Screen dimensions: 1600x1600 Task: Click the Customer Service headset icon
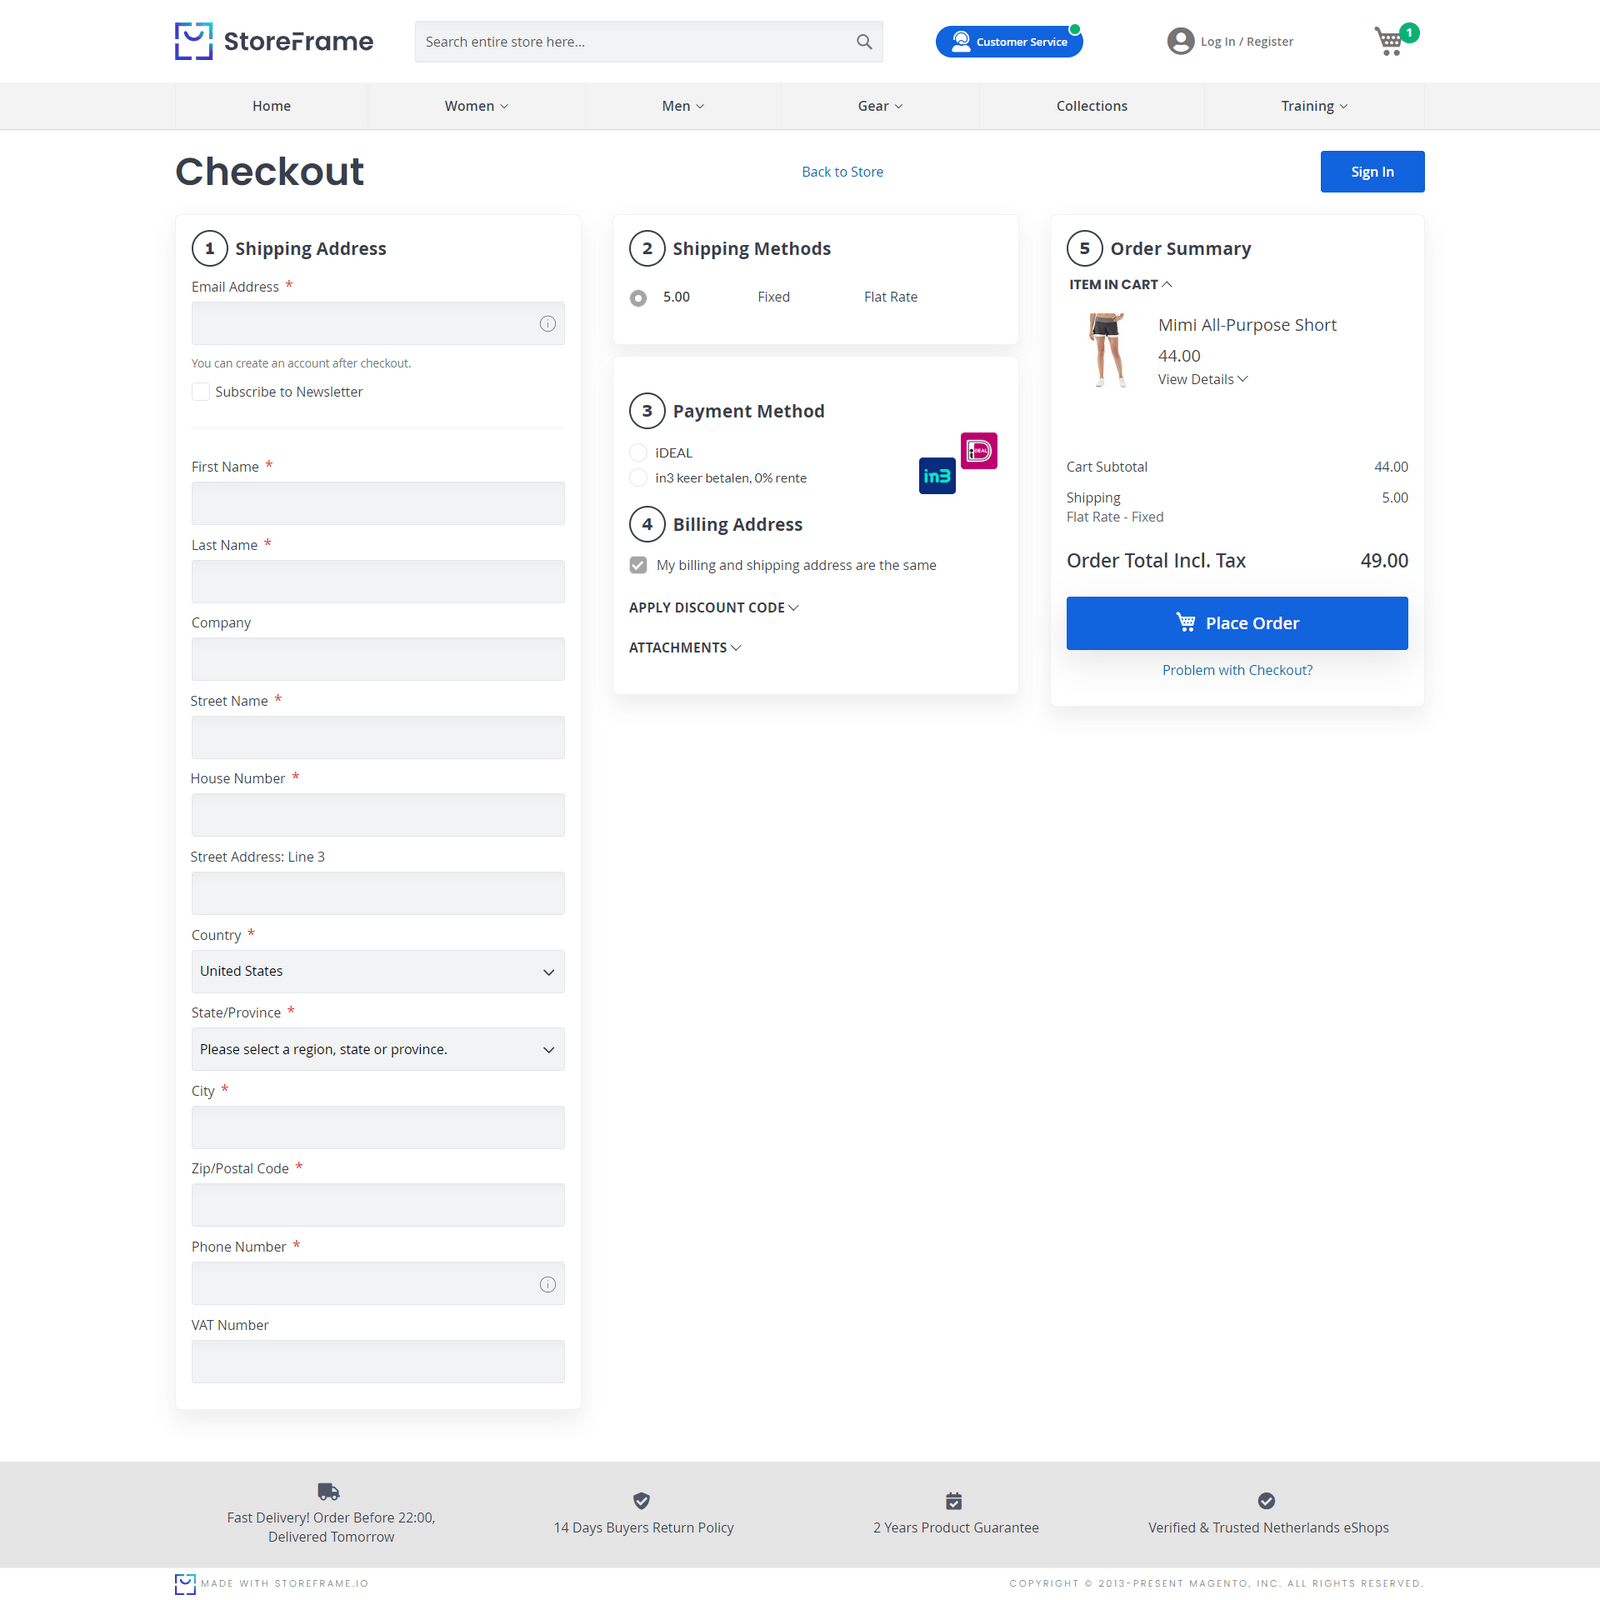(961, 41)
